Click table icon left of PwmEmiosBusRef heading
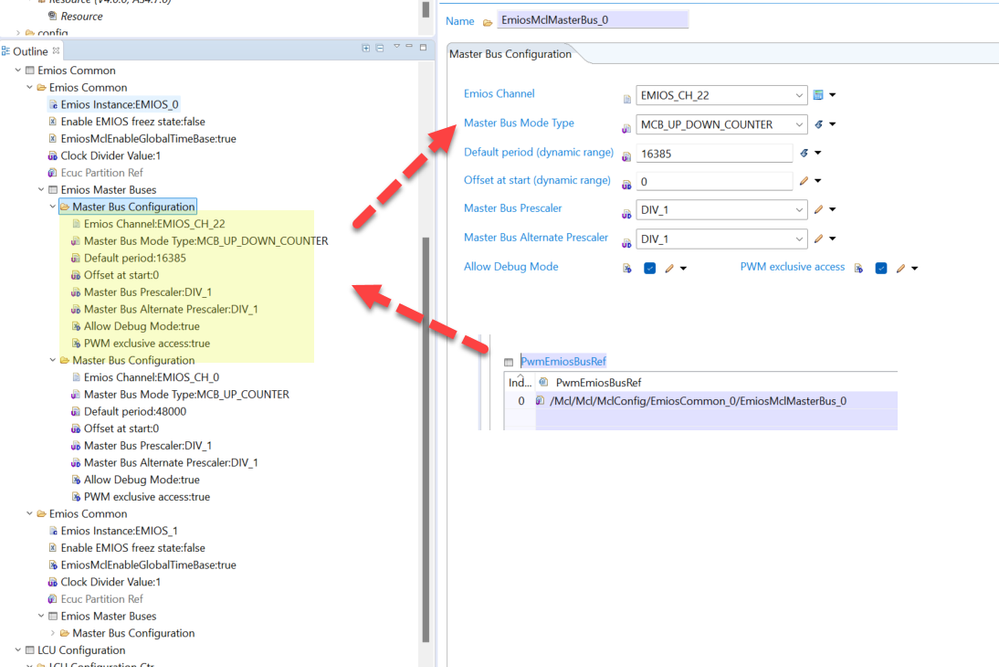The height and width of the screenshot is (667, 999). (x=508, y=362)
